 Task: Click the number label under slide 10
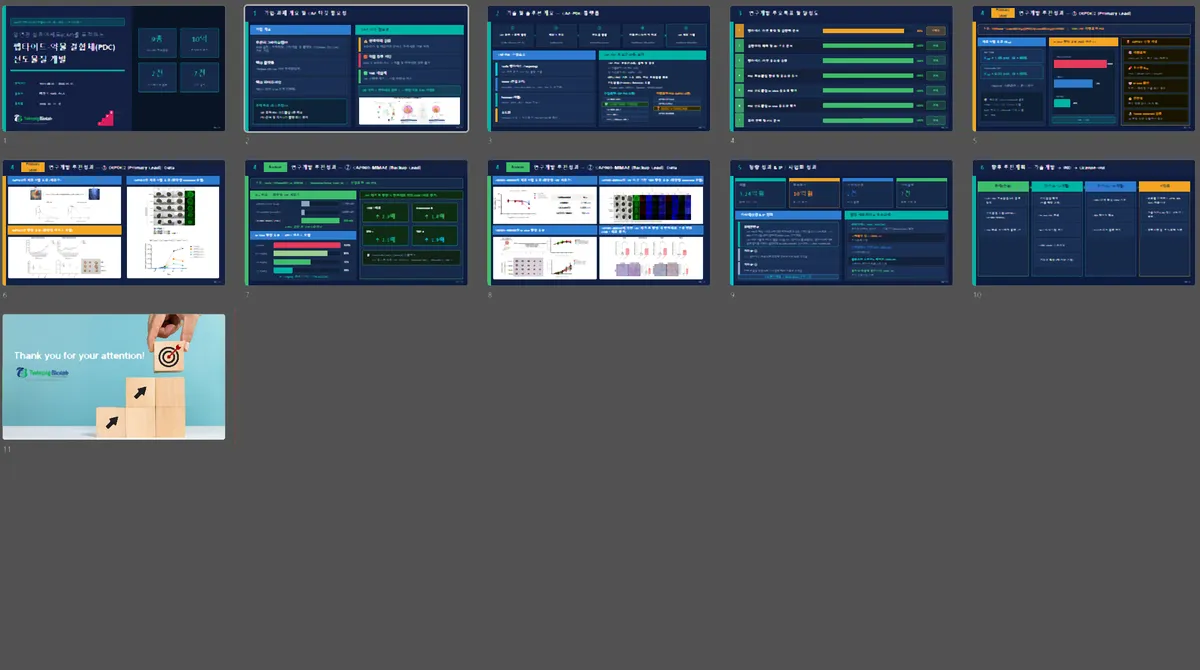(x=978, y=294)
